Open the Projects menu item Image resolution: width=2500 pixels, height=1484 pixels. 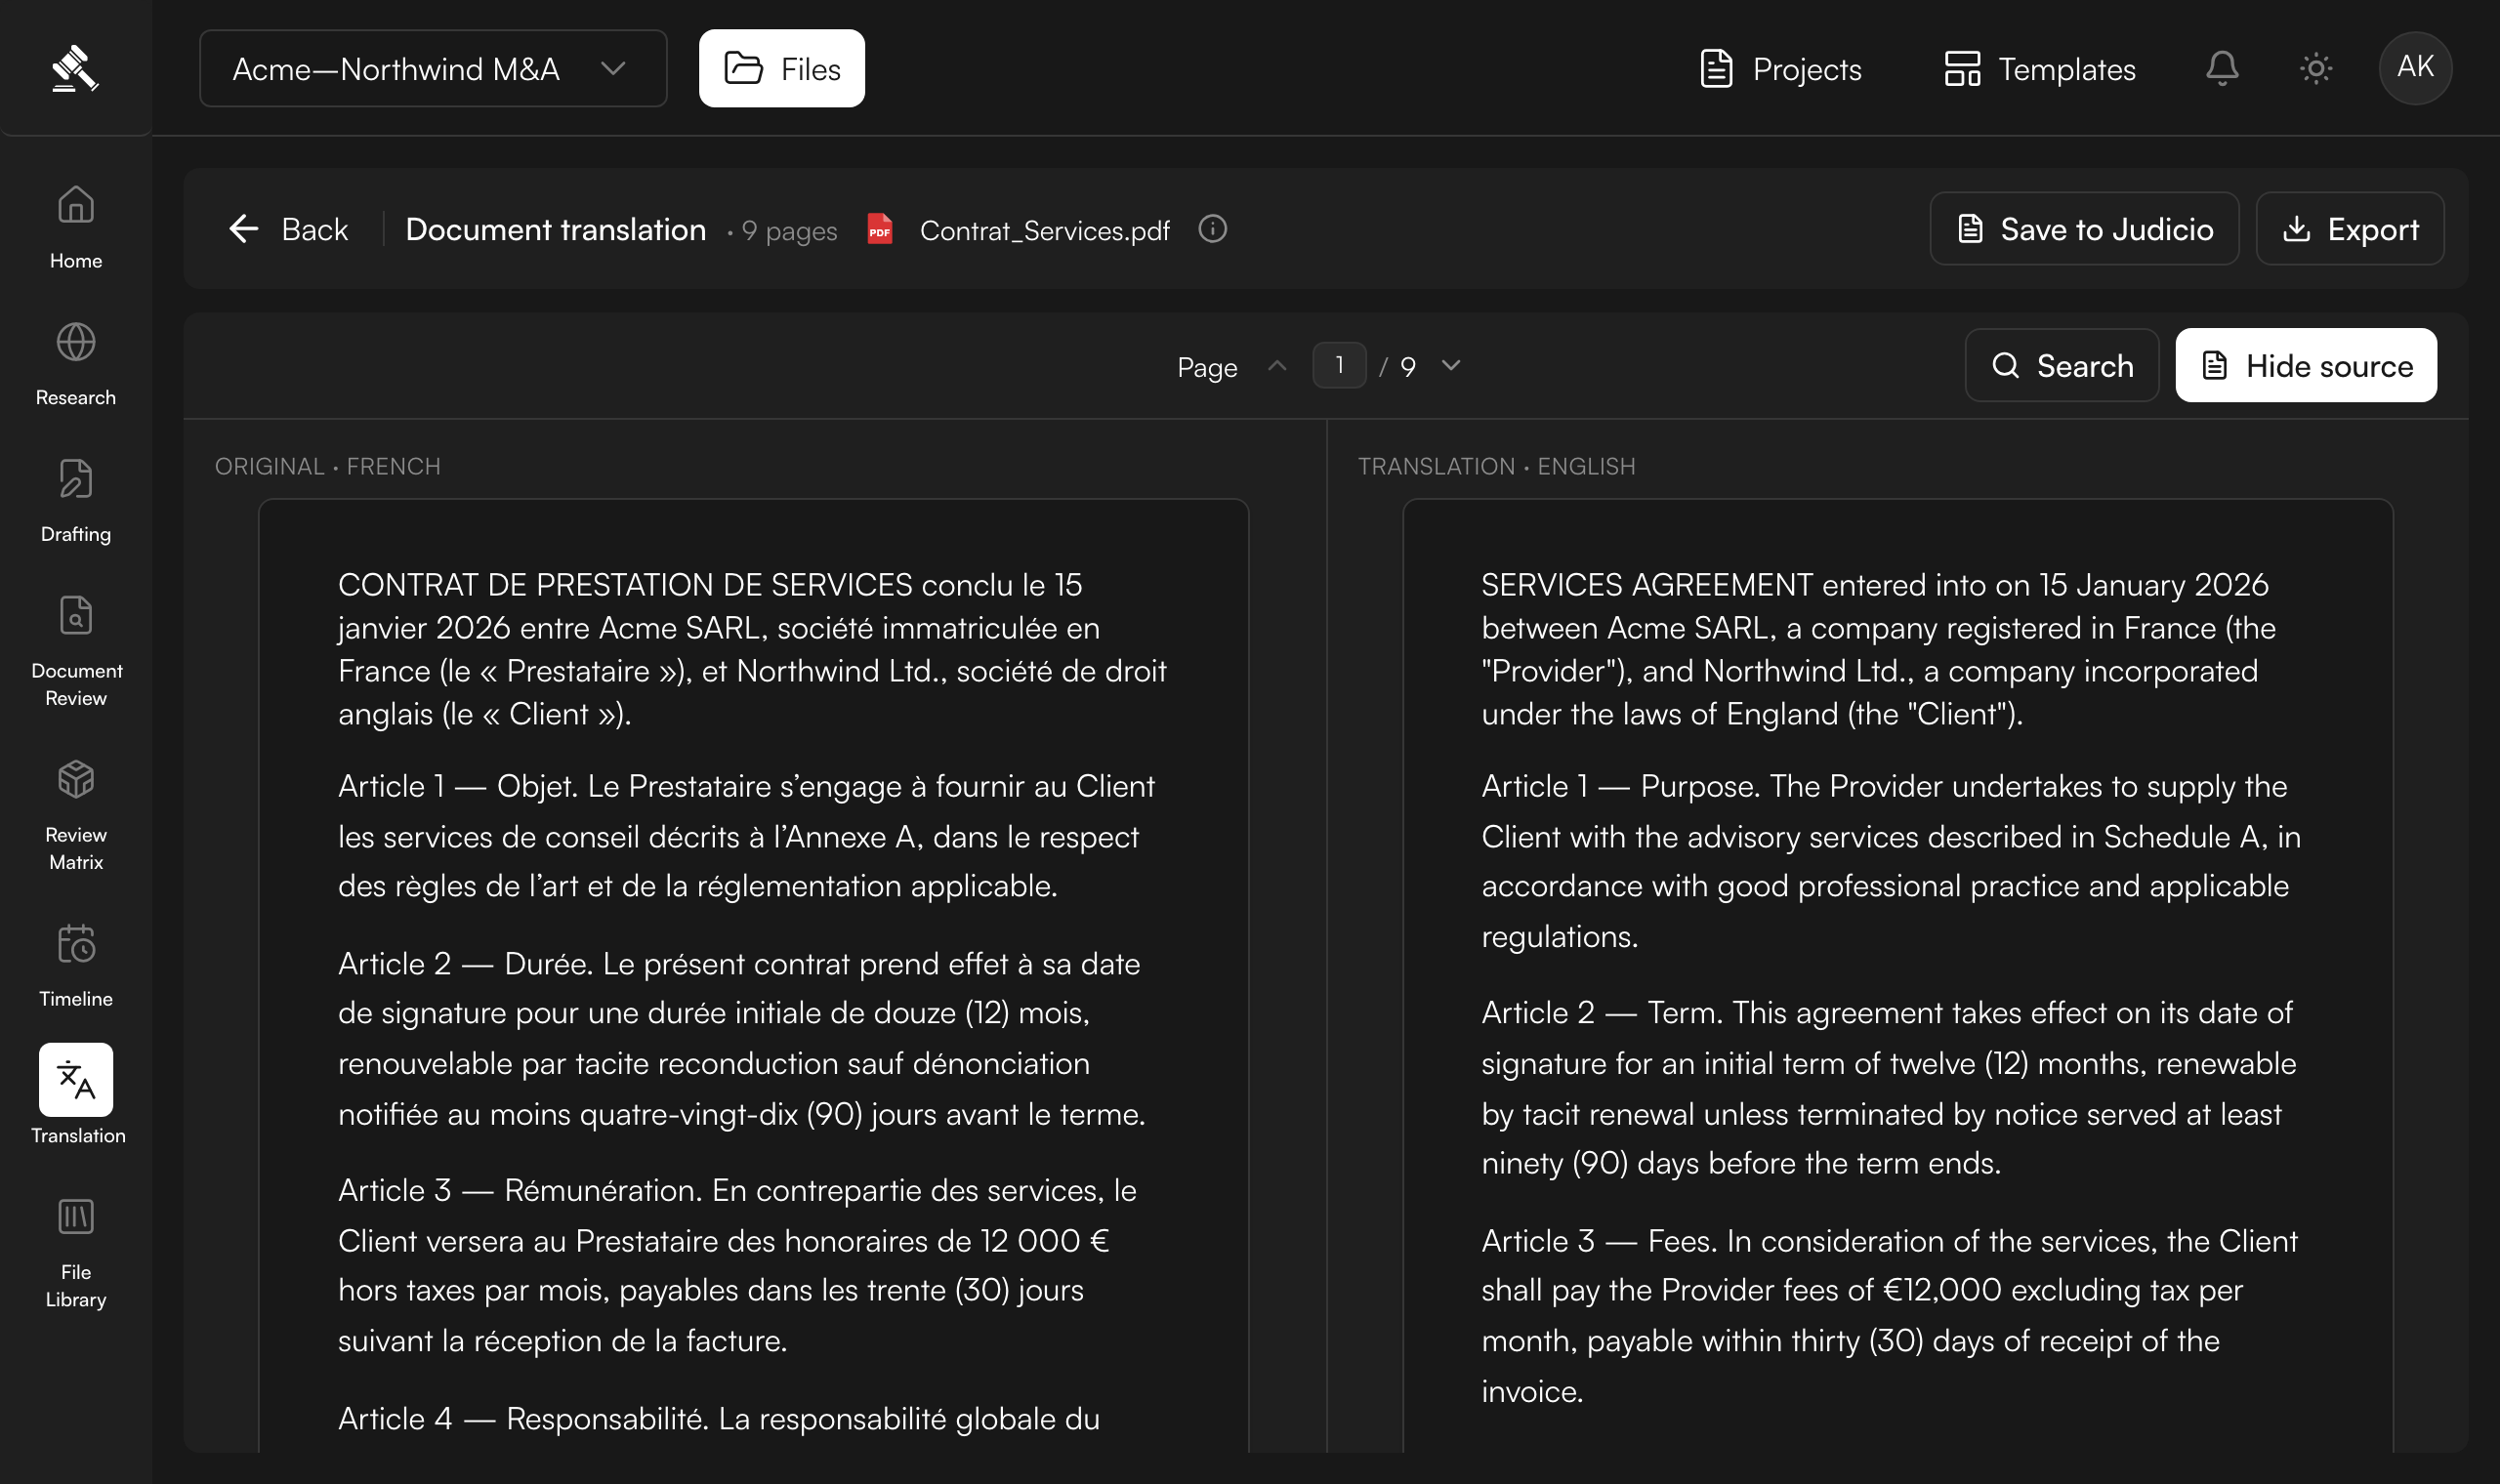pyautogui.click(x=1781, y=68)
